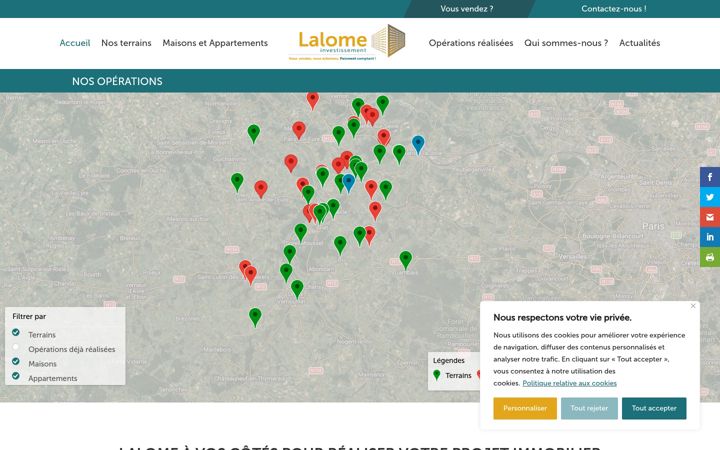Print page using printer icon
Screen dimensions: 720x450
710,257
